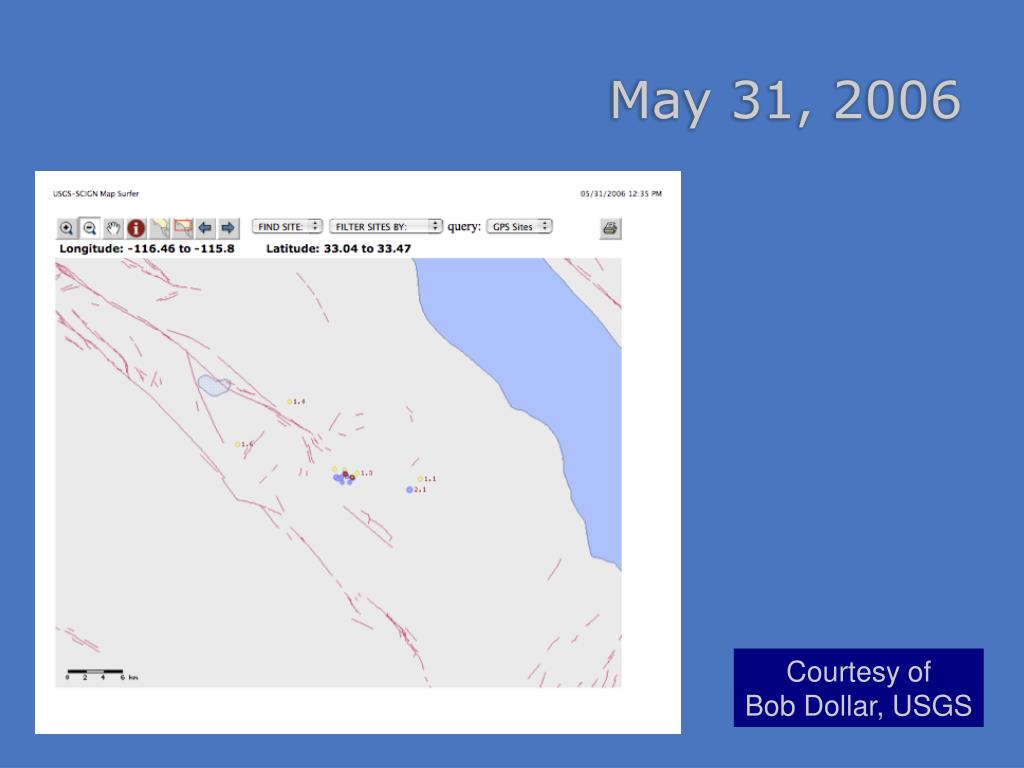Go to previous map view arrow
The height and width of the screenshot is (768, 1024).
coord(205,228)
